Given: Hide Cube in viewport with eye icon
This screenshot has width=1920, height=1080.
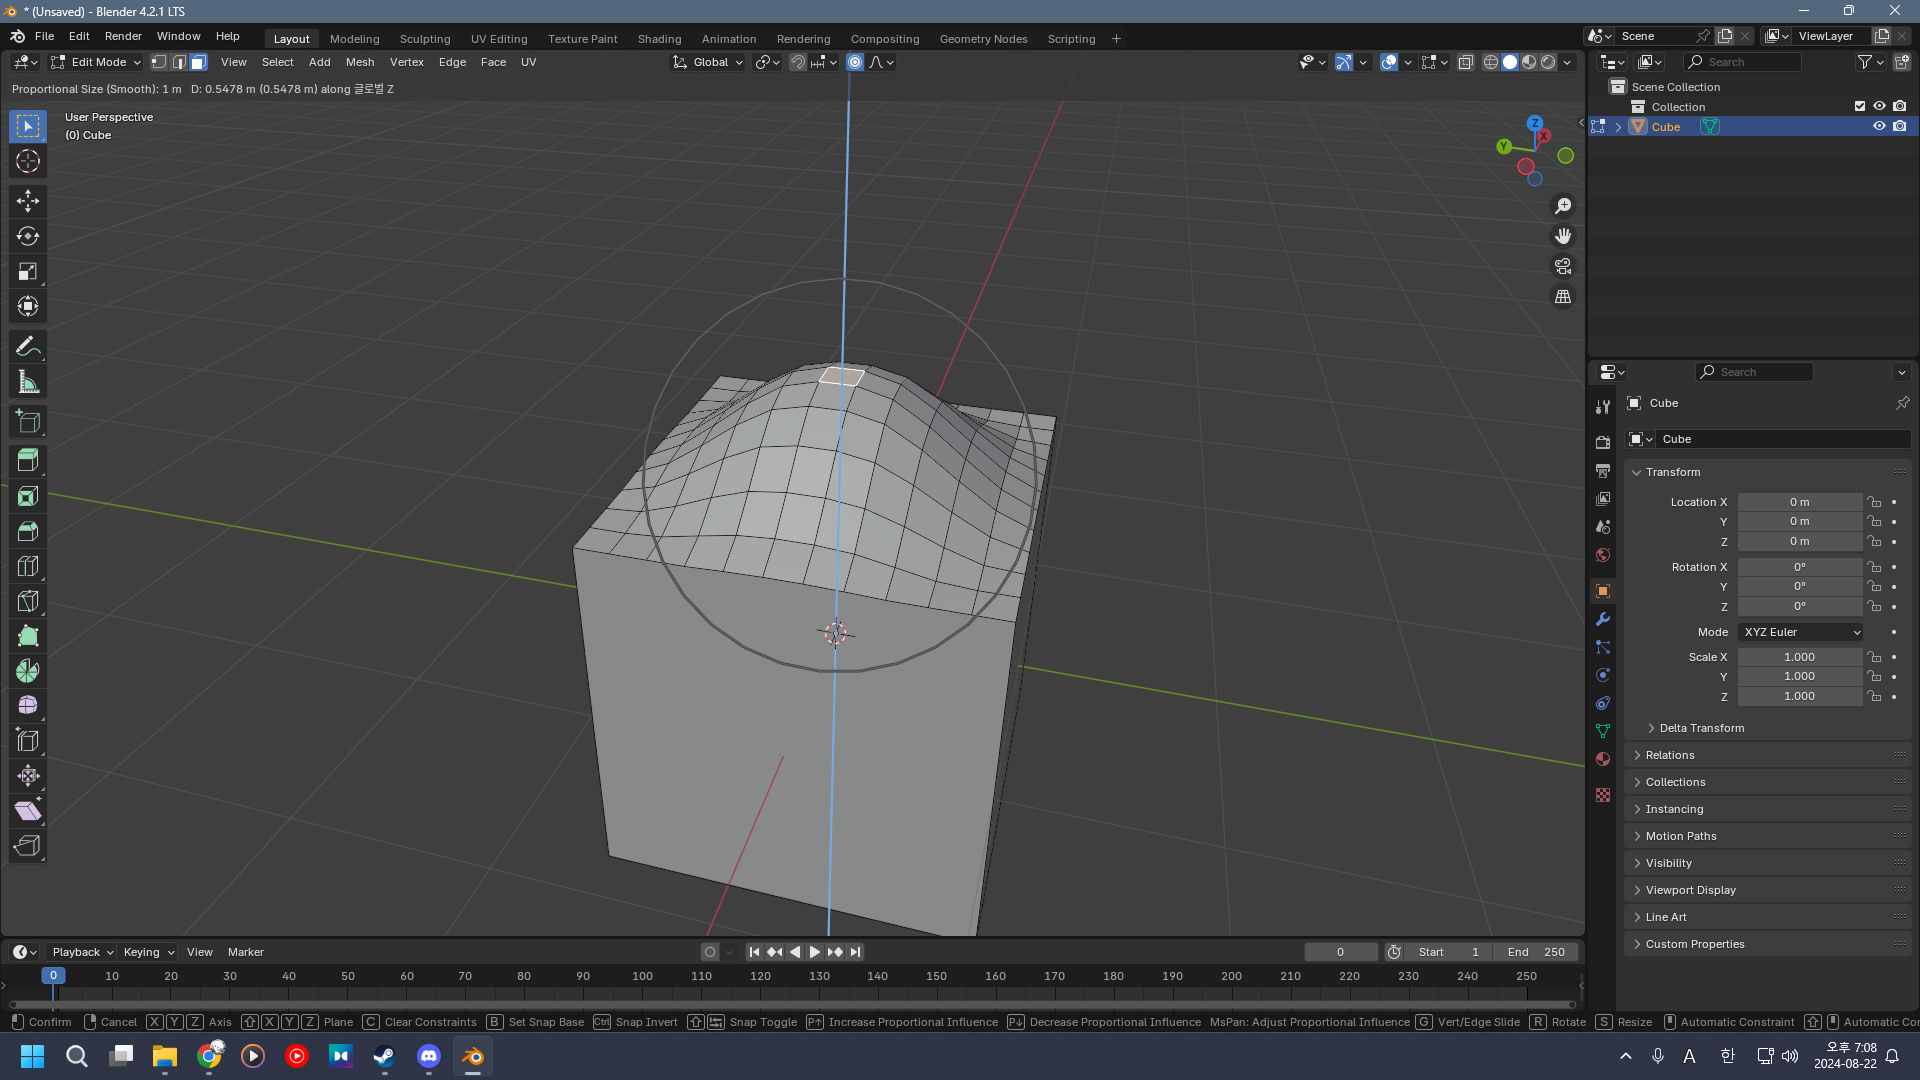Looking at the screenshot, I should click(x=1879, y=127).
